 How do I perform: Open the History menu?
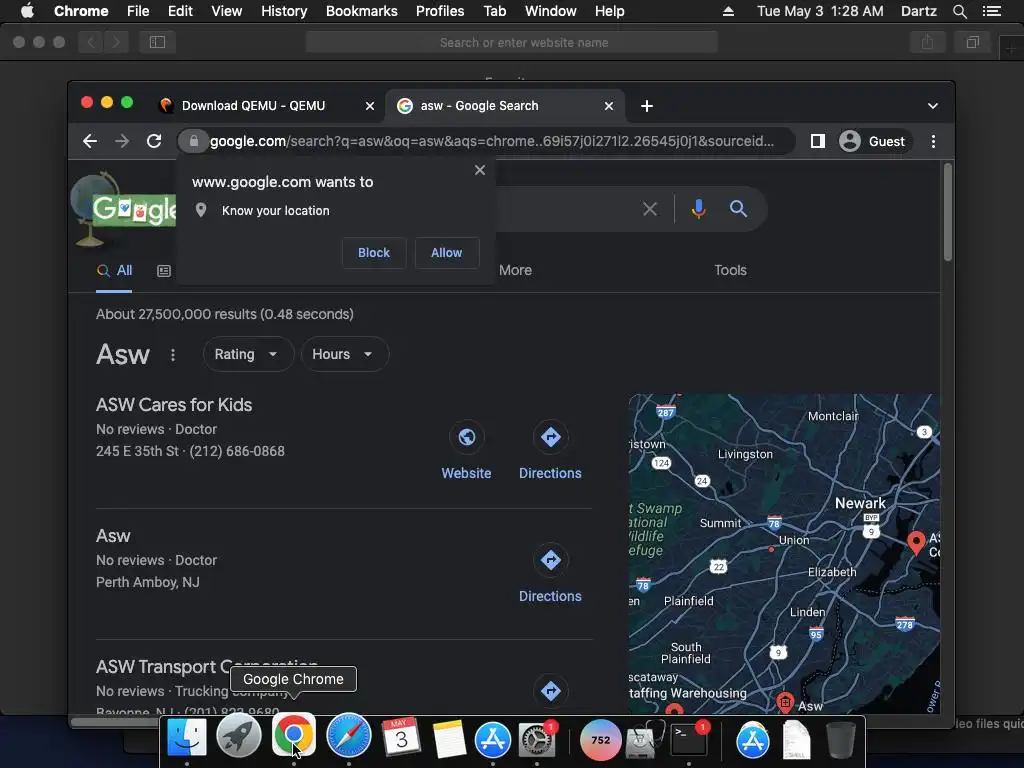(284, 11)
